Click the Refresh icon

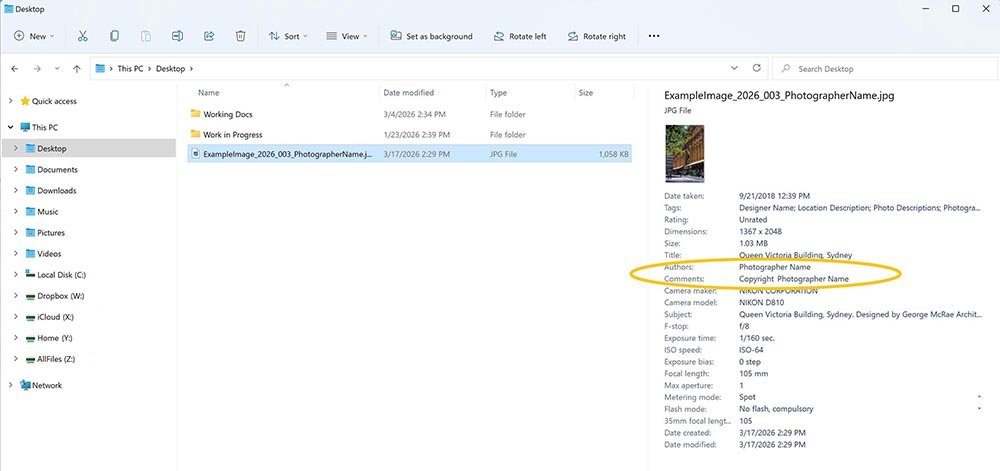pyautogui.click(x=756, y=68)
